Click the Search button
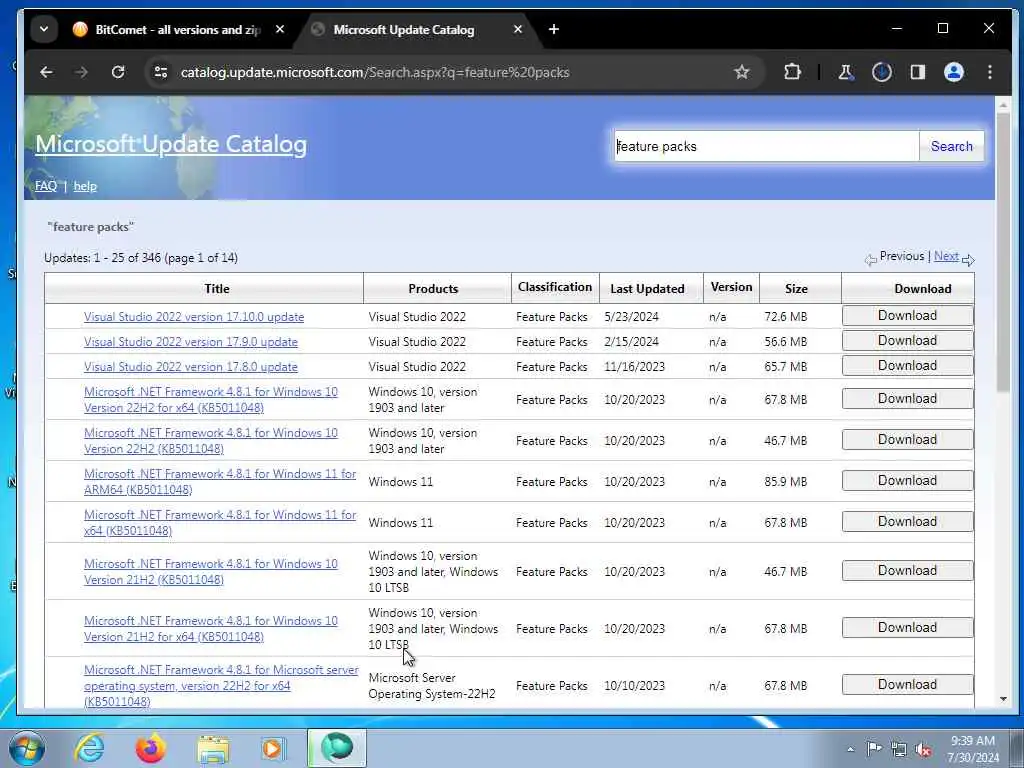1024x768 pixels. (x=952, y=146)
